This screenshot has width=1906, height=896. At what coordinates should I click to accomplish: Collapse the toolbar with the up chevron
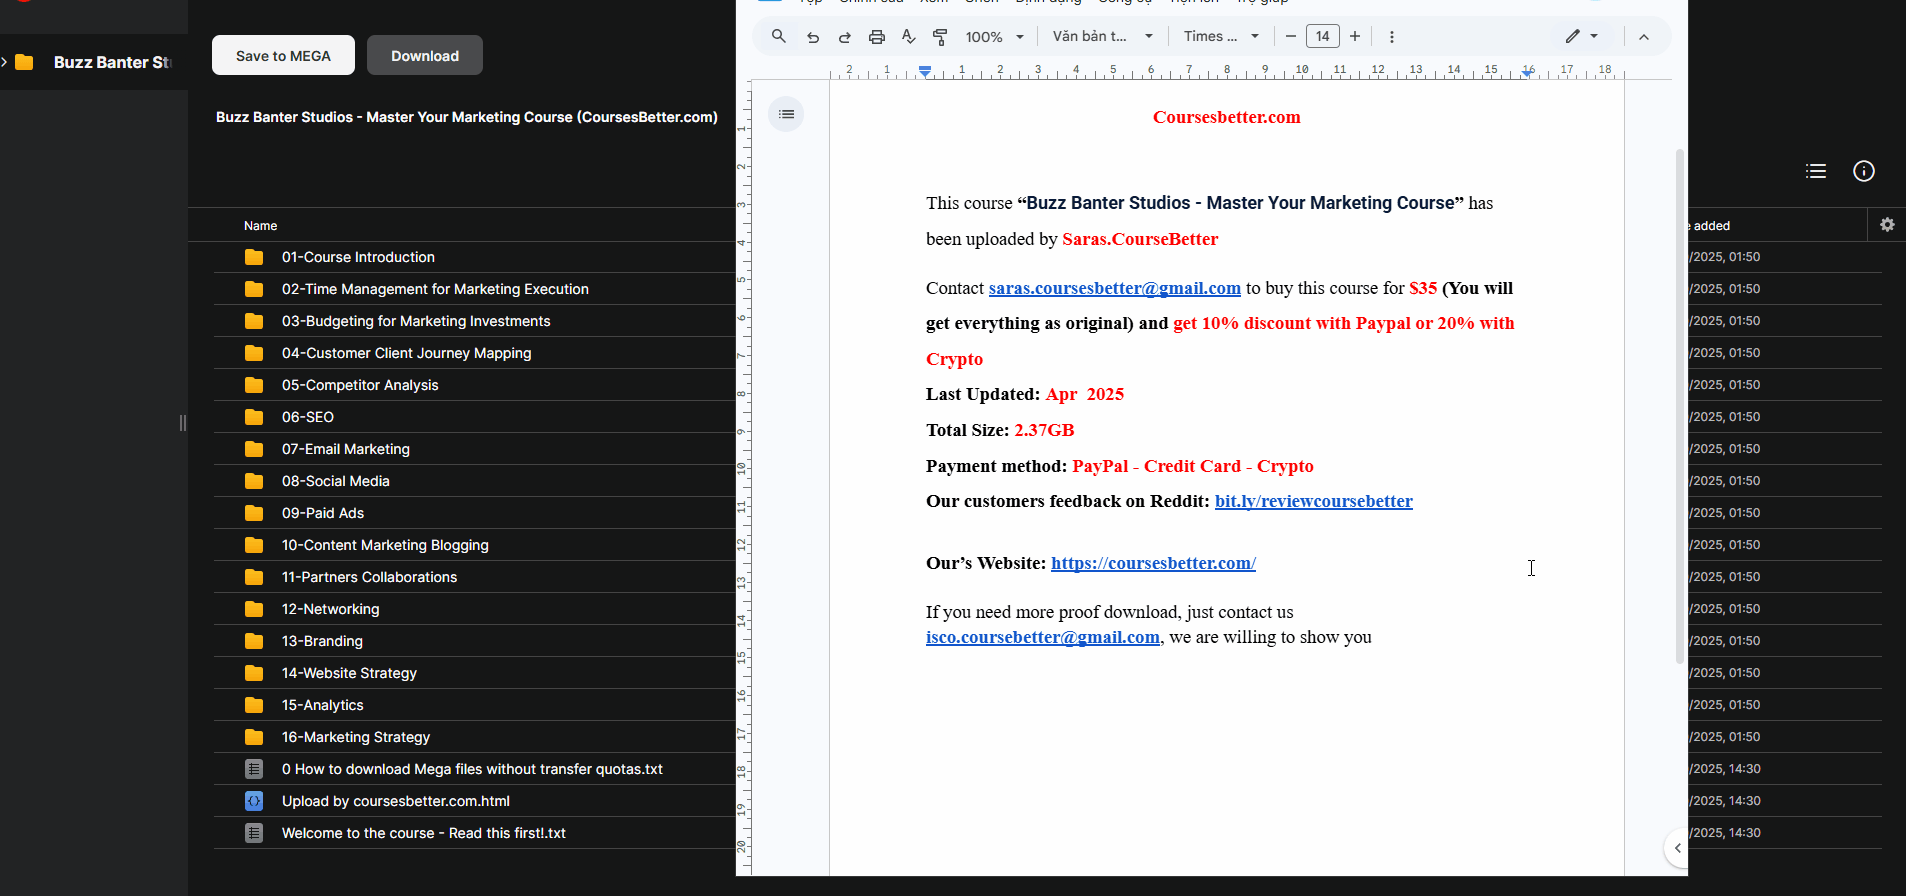coord(1644,37)
